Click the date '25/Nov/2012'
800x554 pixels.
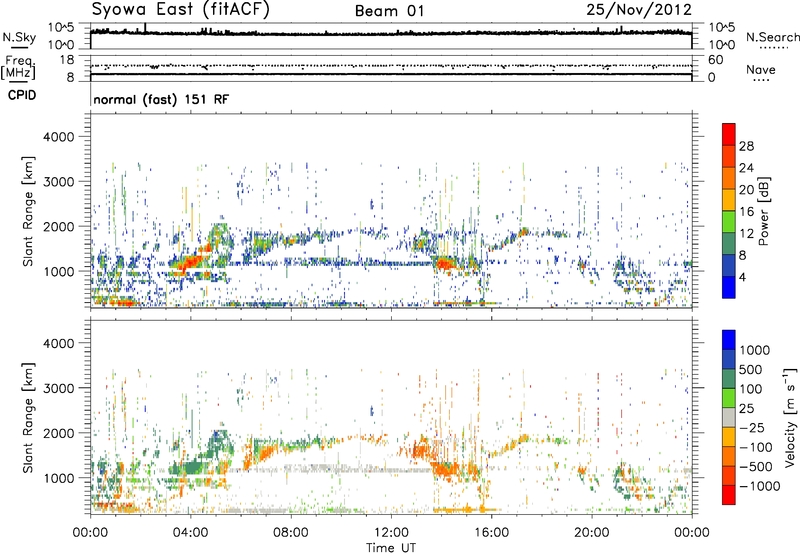(639, 10)
